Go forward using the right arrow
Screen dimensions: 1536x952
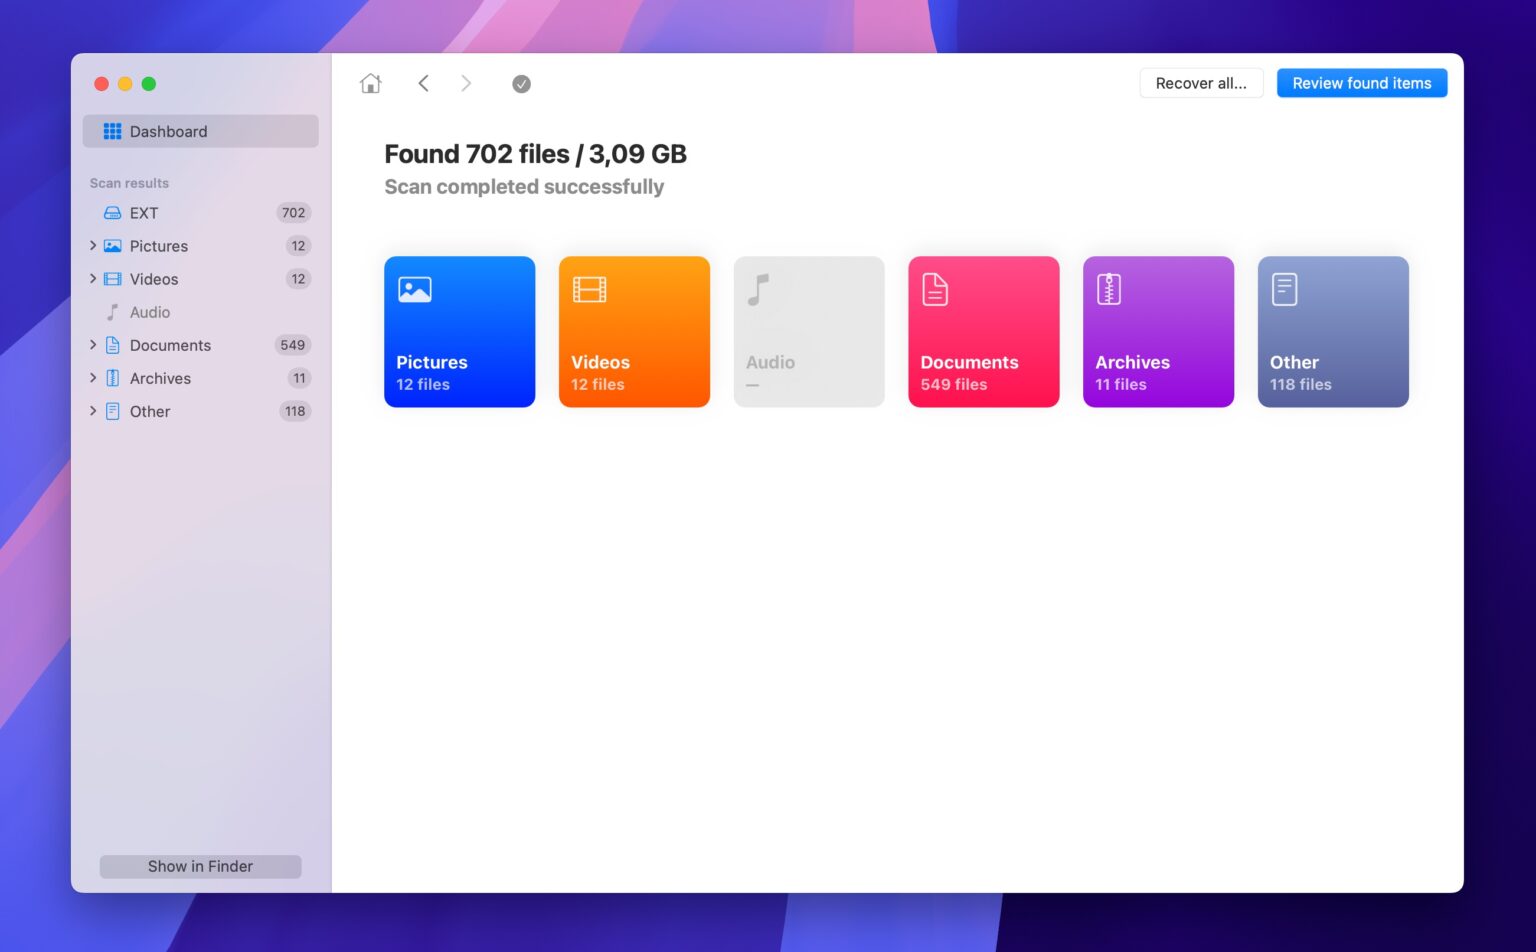click(466, 84)
